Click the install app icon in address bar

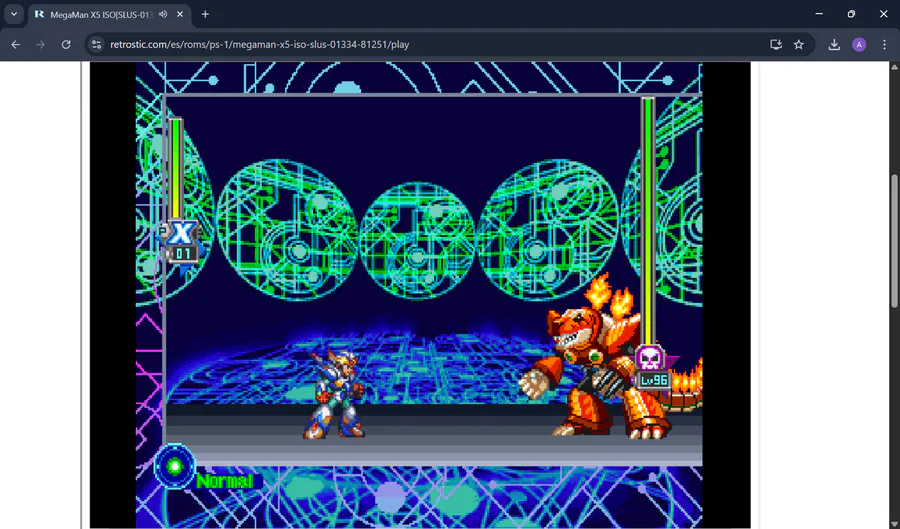(x=776, y=45)
